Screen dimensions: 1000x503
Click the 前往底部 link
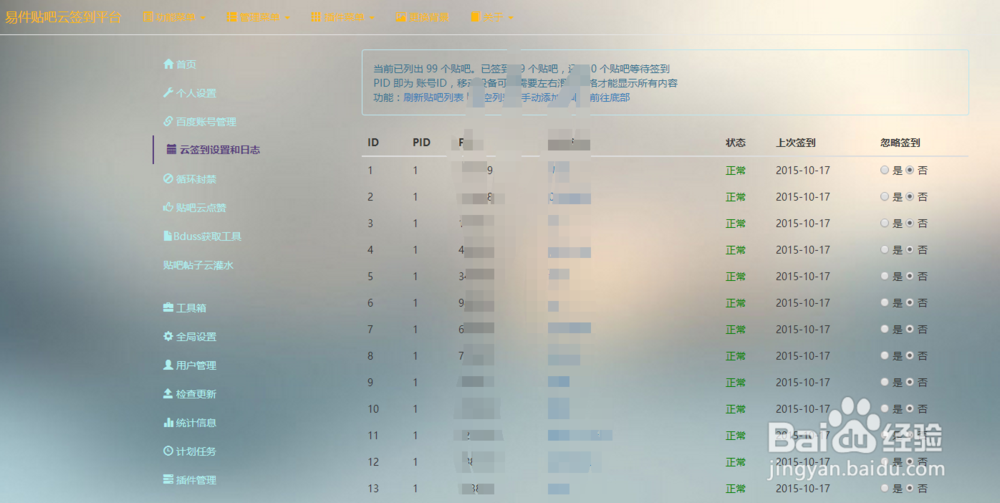coord(610,98)
